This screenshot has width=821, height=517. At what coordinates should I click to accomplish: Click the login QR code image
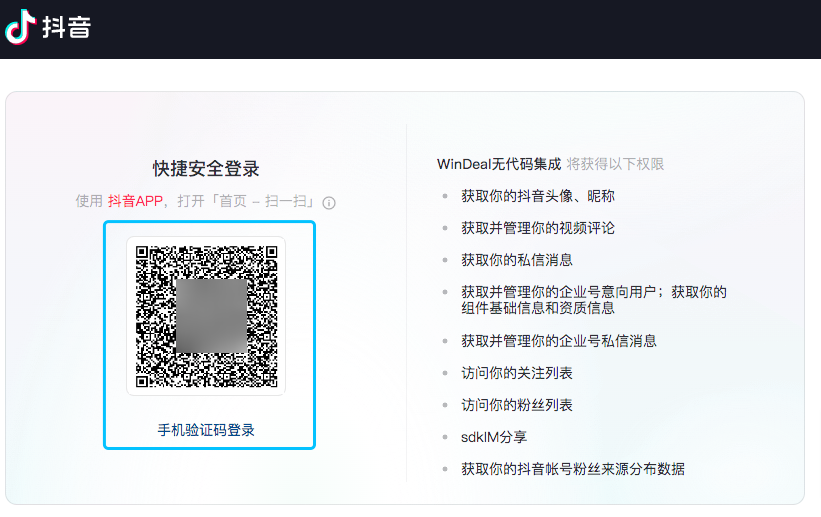(206, 316)
